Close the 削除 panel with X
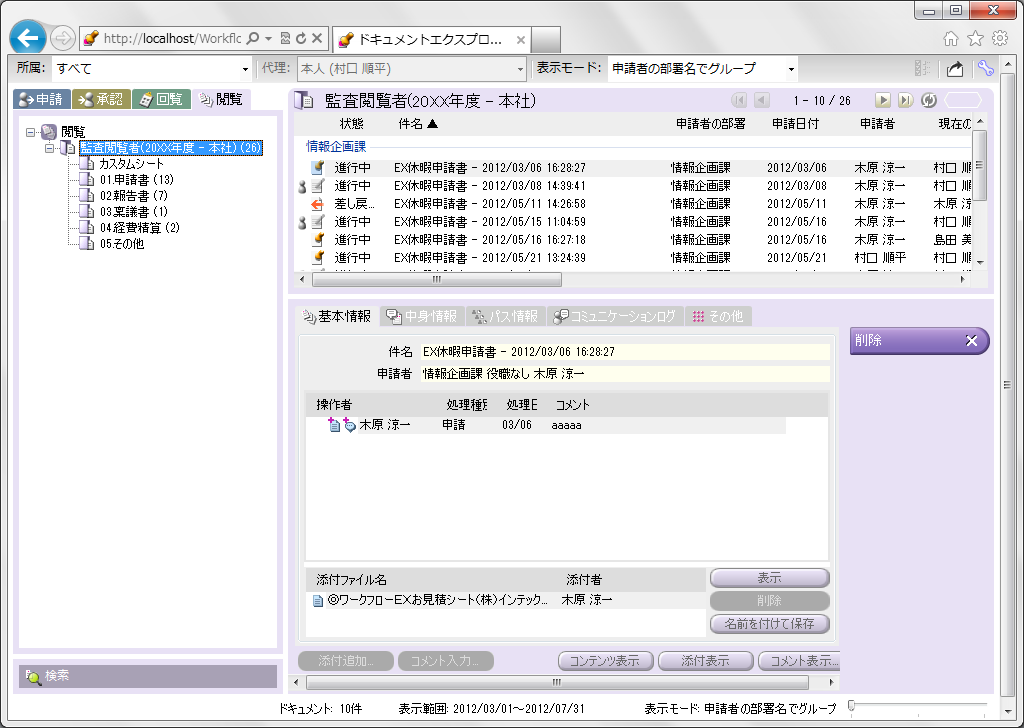Screen dimensions: 1024x728 [x=971, y=341]
